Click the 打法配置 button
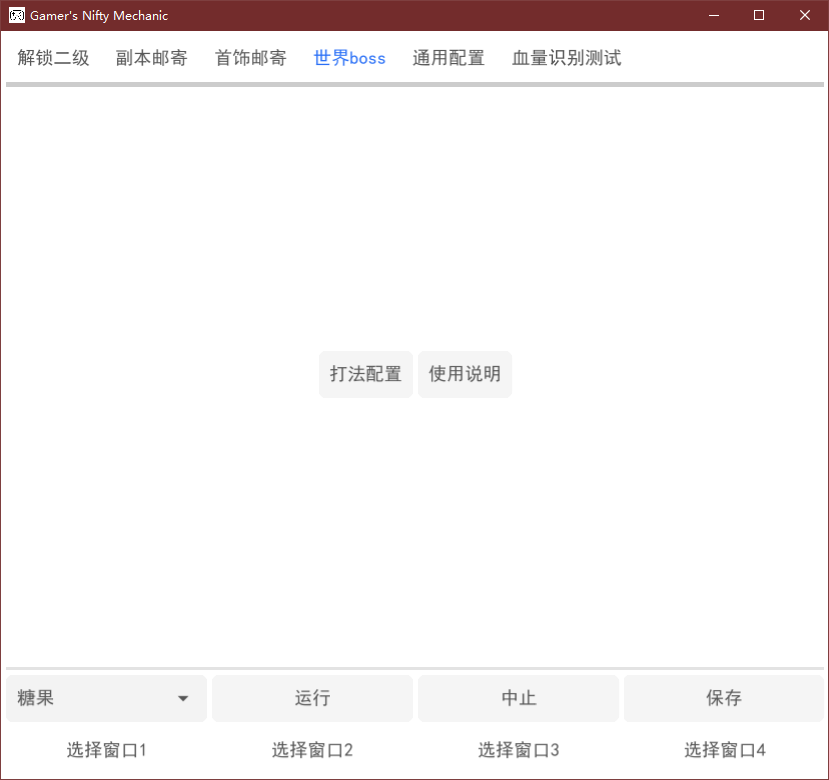 click(366, 374)
